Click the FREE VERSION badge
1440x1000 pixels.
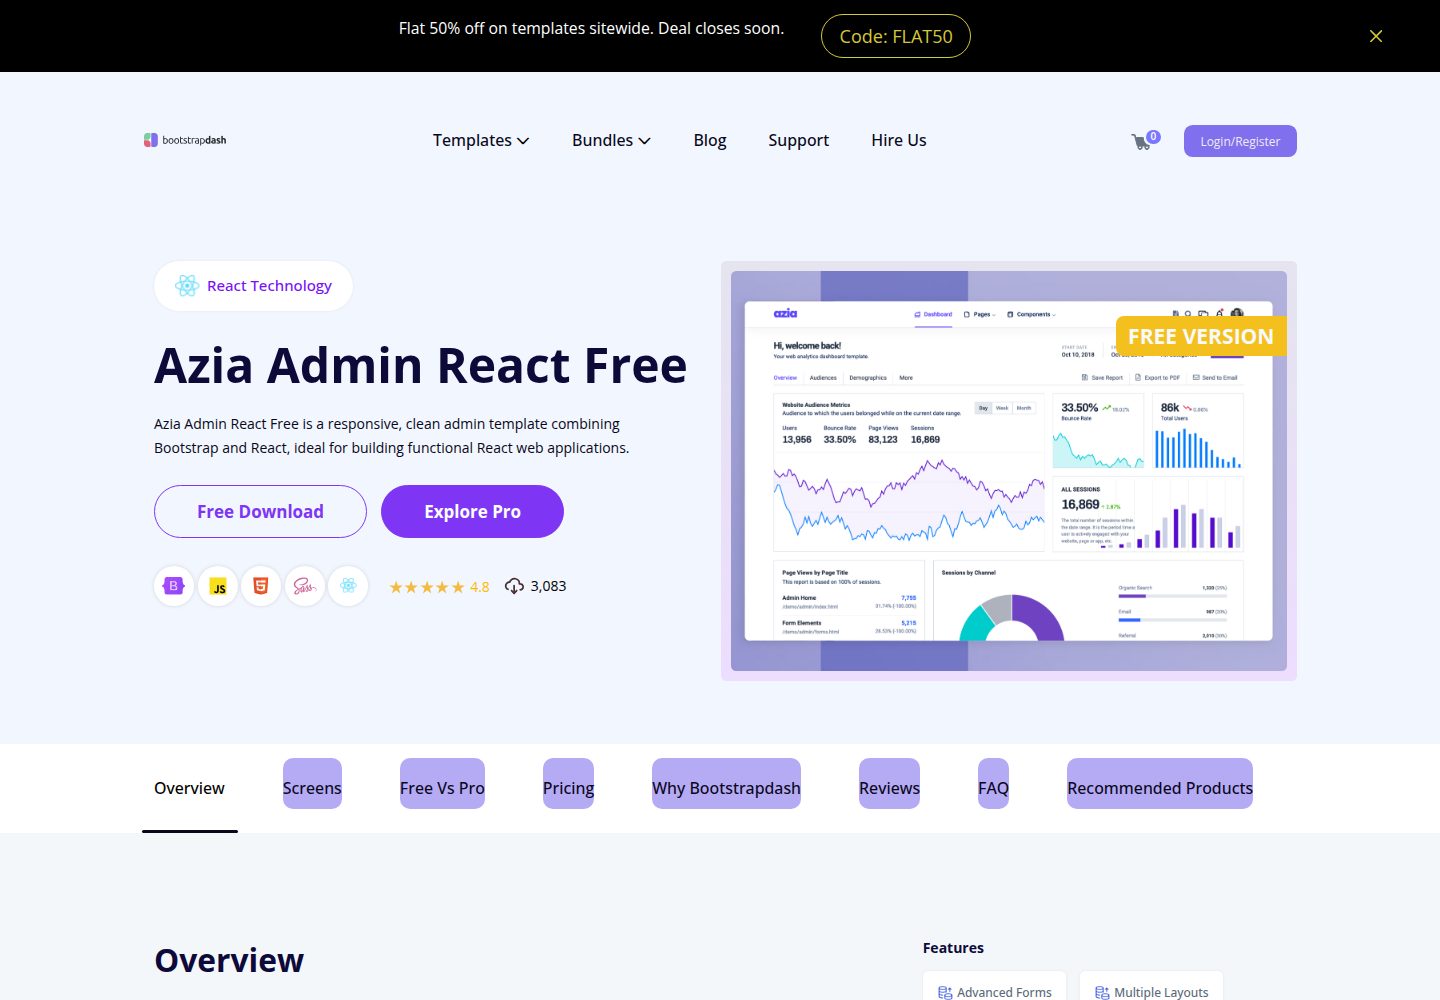point(1201,336)
